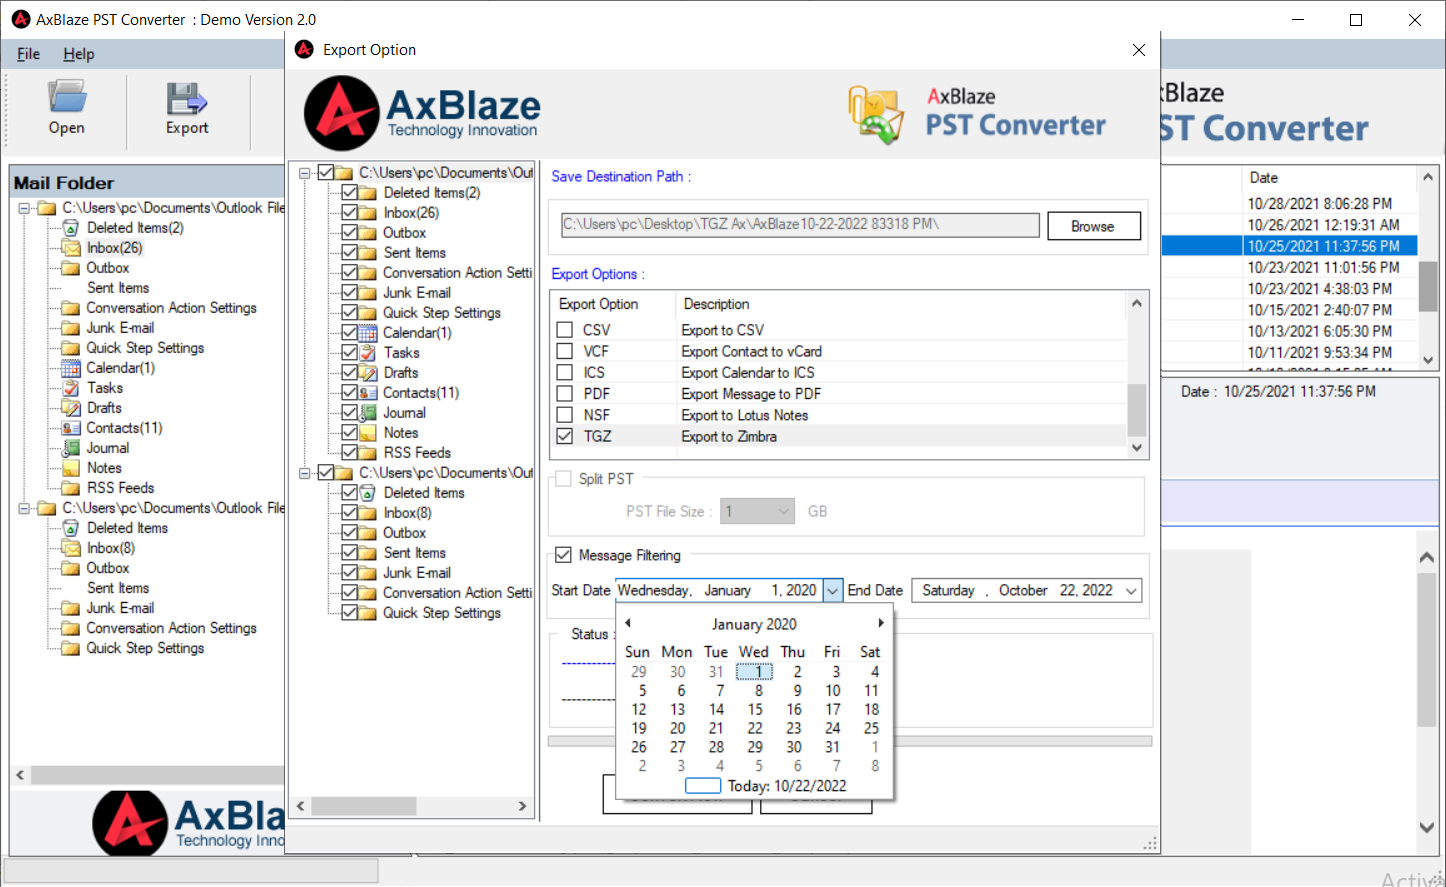Click Journal icon in export tree
The image size is (1446, 887).
pos(368,413)
